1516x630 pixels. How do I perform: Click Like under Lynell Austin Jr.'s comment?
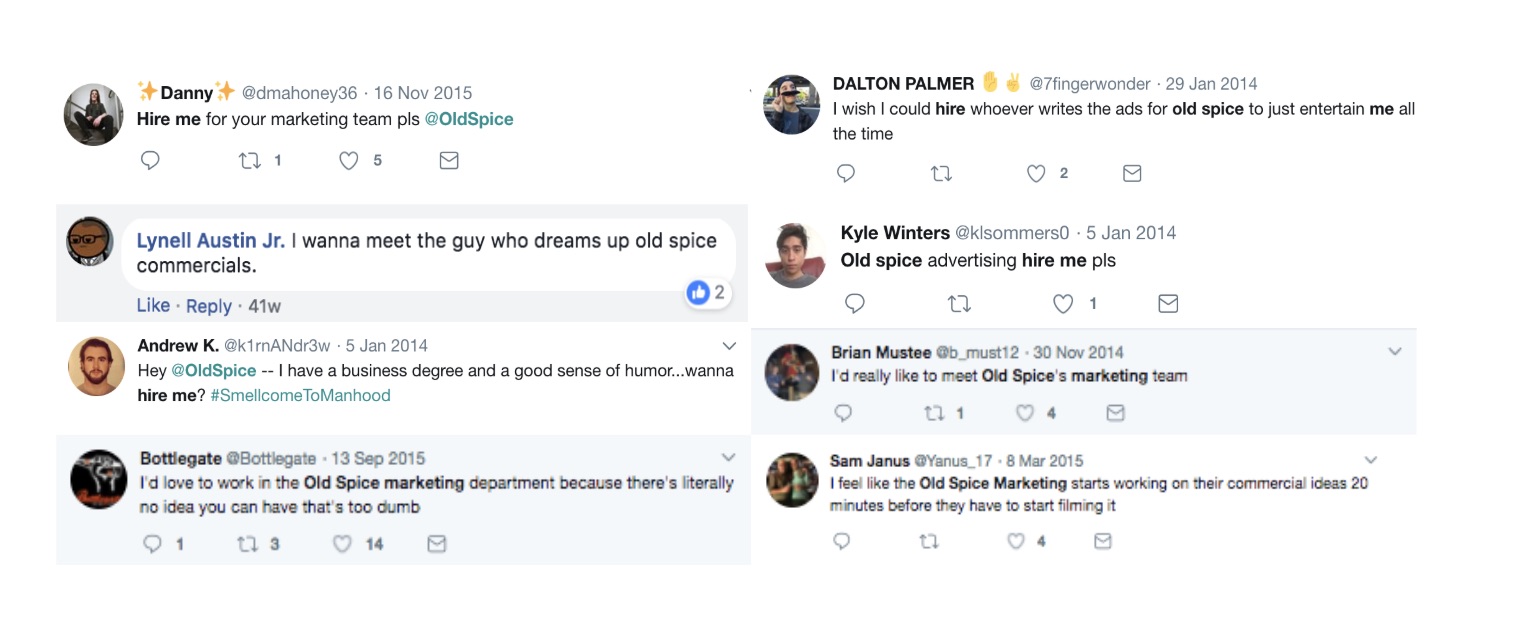pos(153,305)
